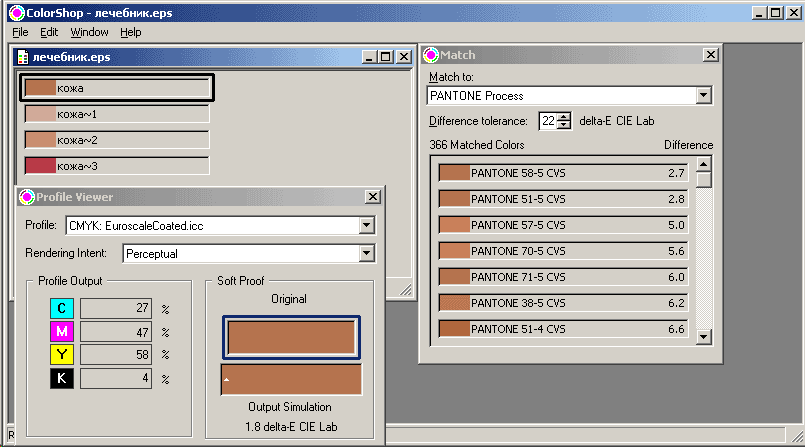Image resolution: width=805 pixels, height=447 pixels.
Task: Click the Original soft proof color patch
Action: click(291, 338)
